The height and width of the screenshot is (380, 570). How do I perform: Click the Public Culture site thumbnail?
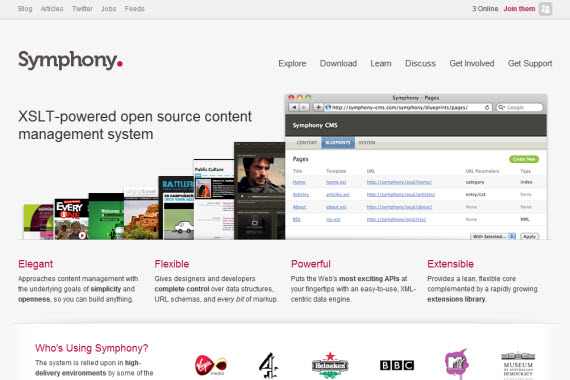tap(214, 199)
